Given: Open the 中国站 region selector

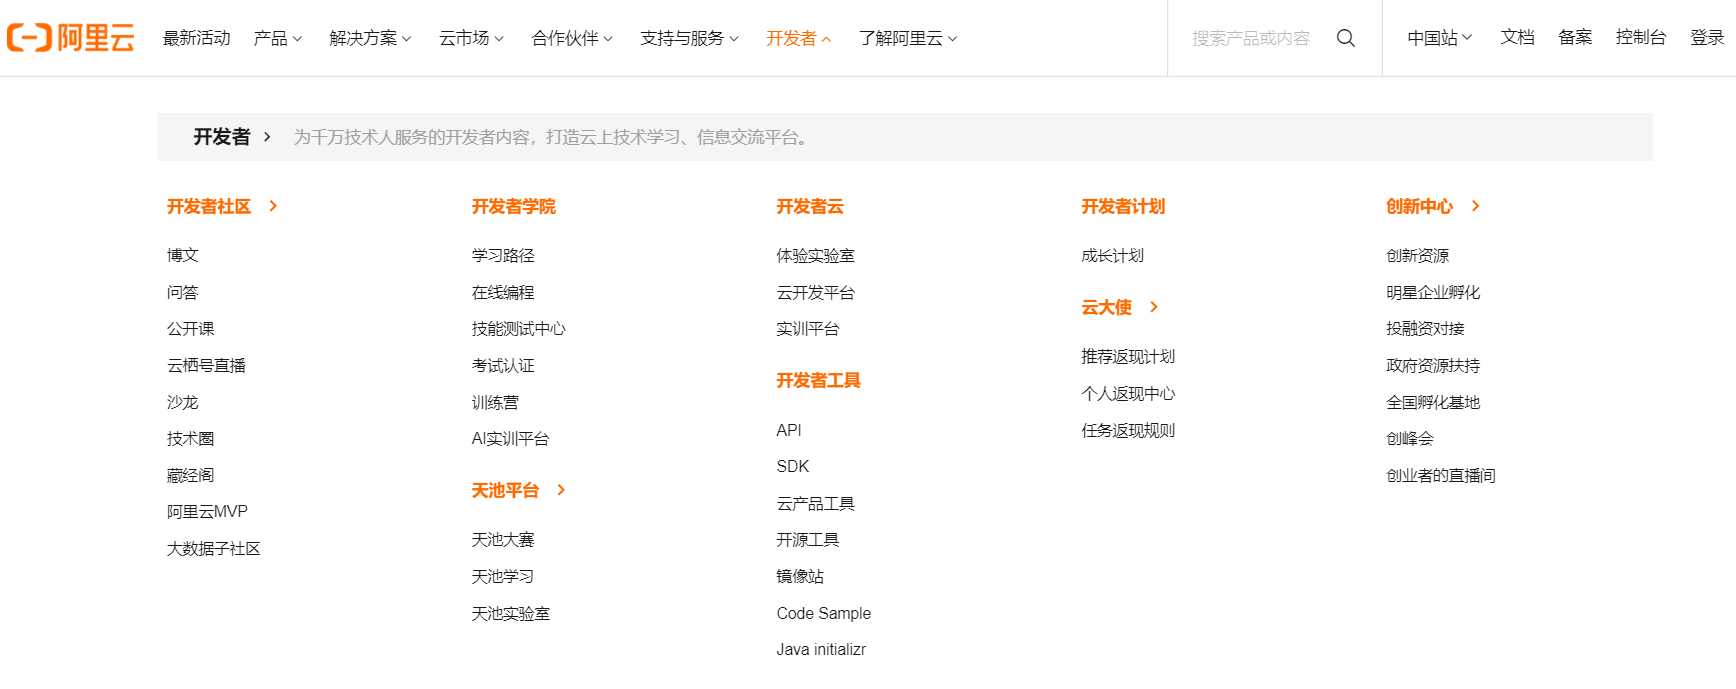Looking at the screenshot, I should [x=1439, y=38].
